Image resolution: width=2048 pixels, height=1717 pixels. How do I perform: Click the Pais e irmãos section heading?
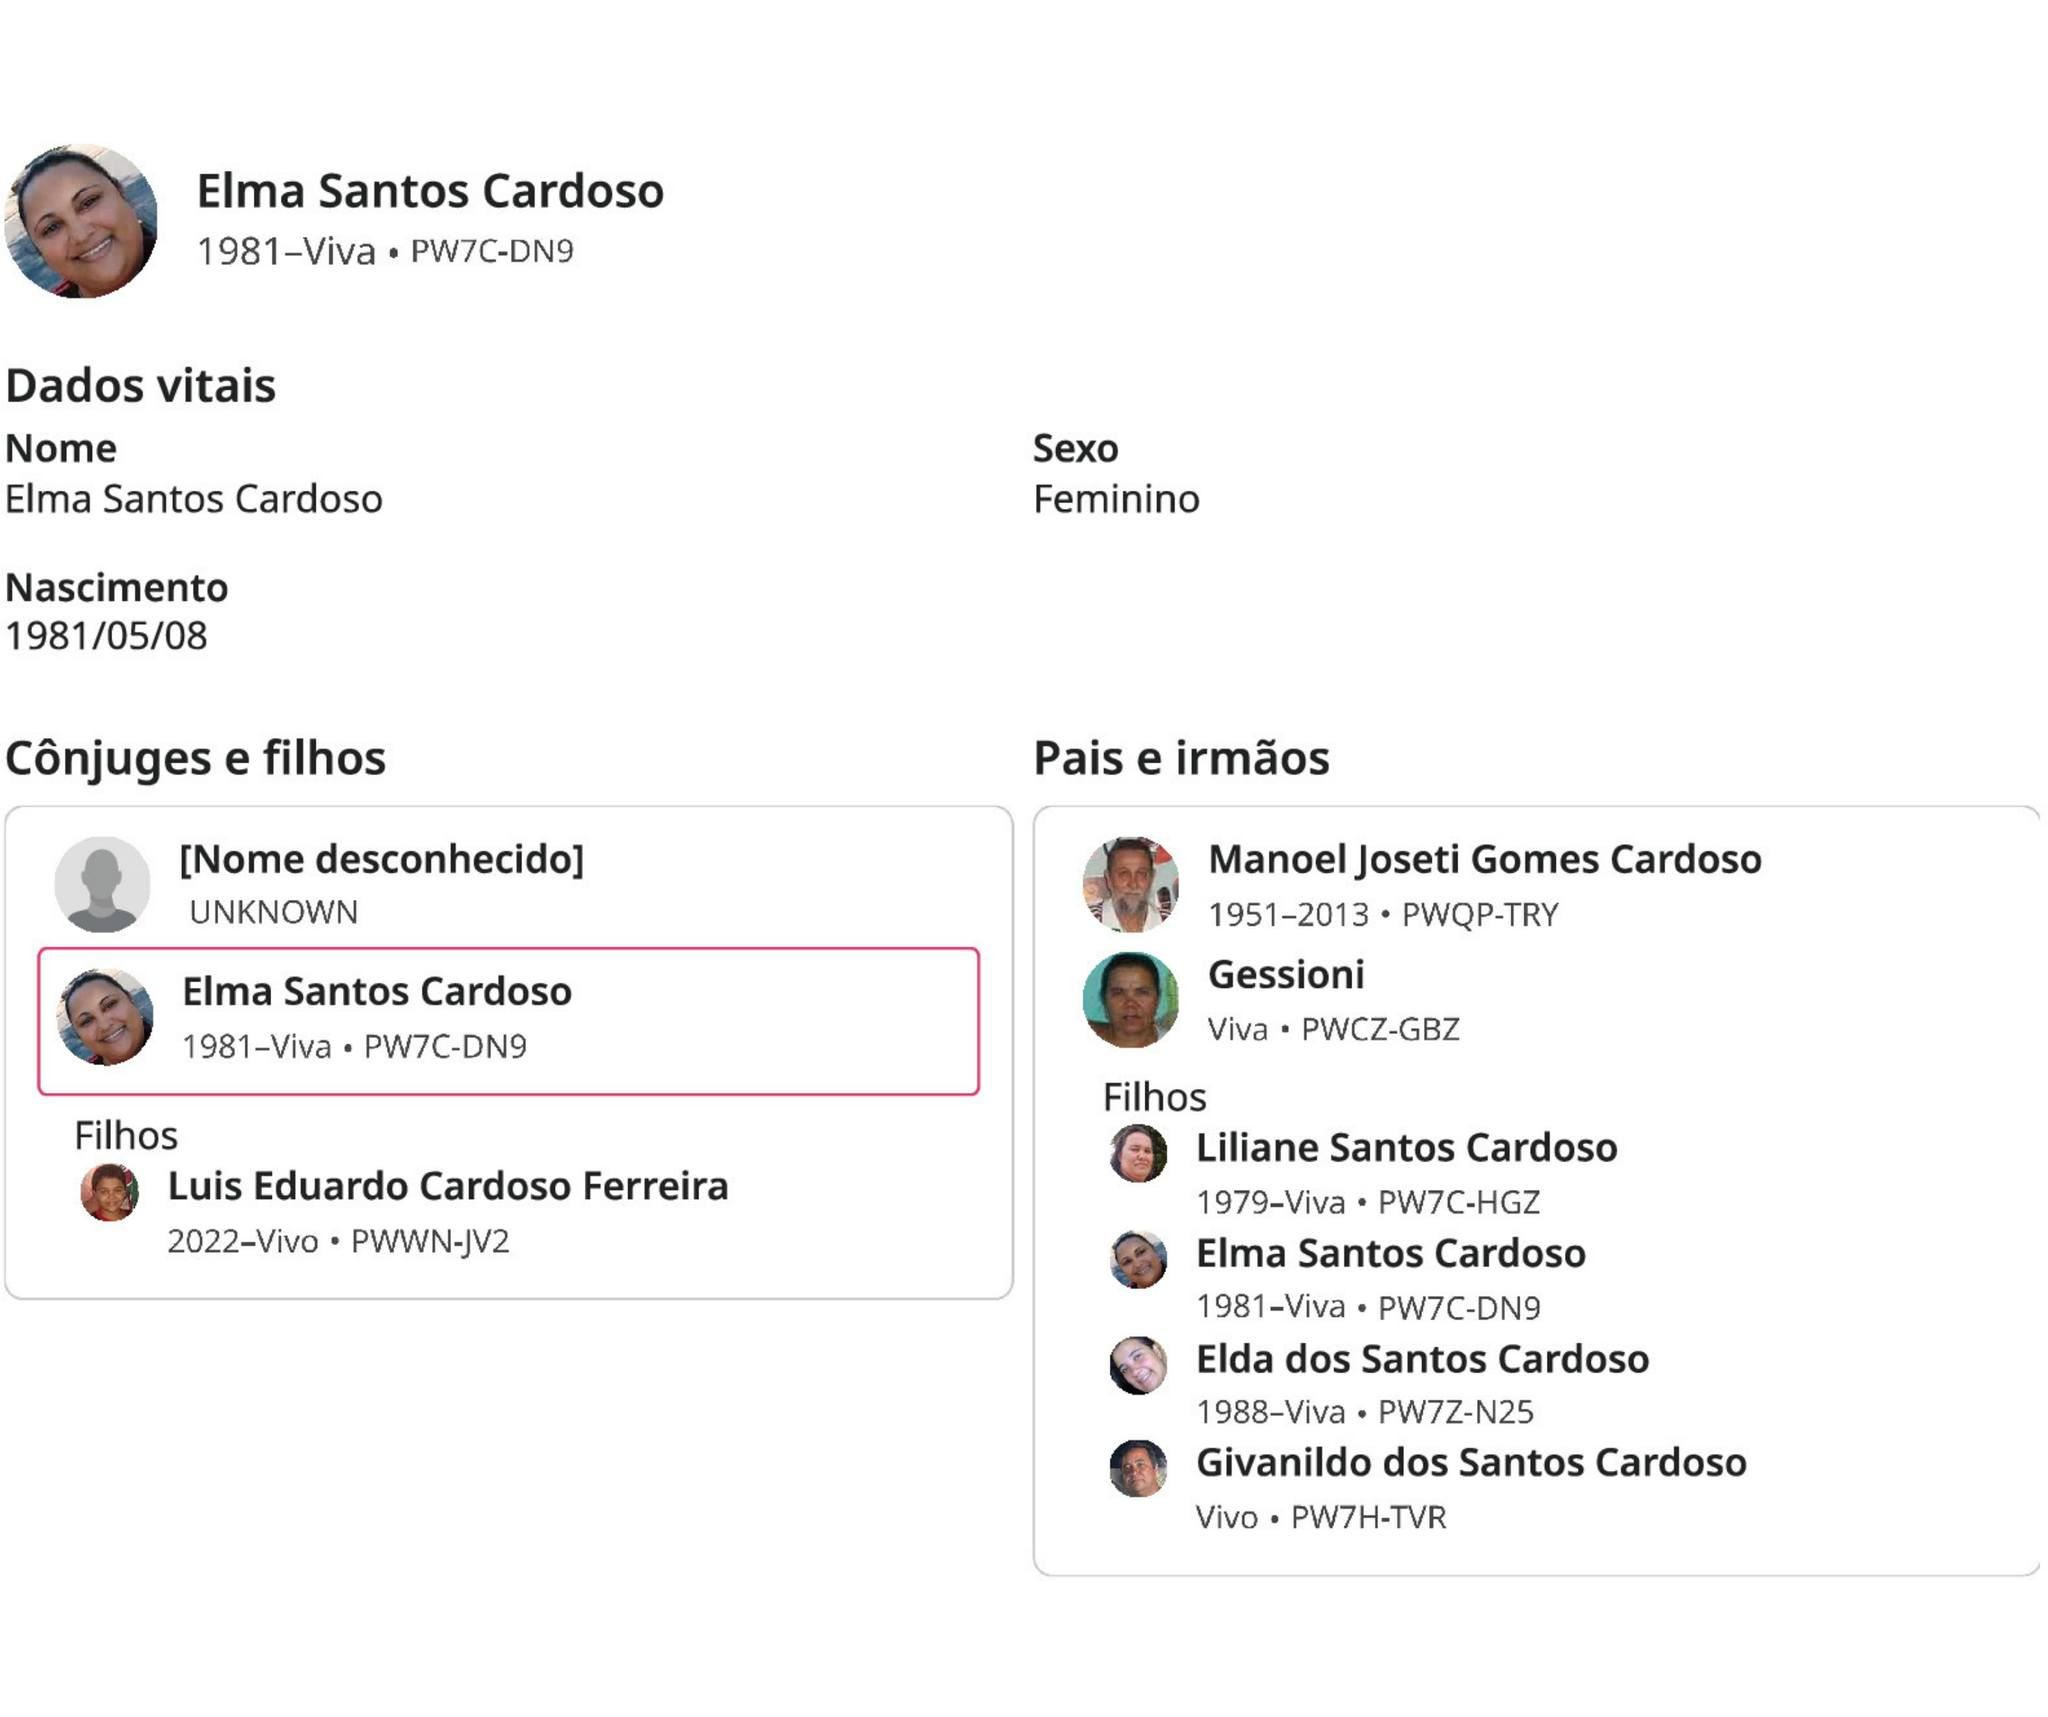click(x=1181, y=758)
